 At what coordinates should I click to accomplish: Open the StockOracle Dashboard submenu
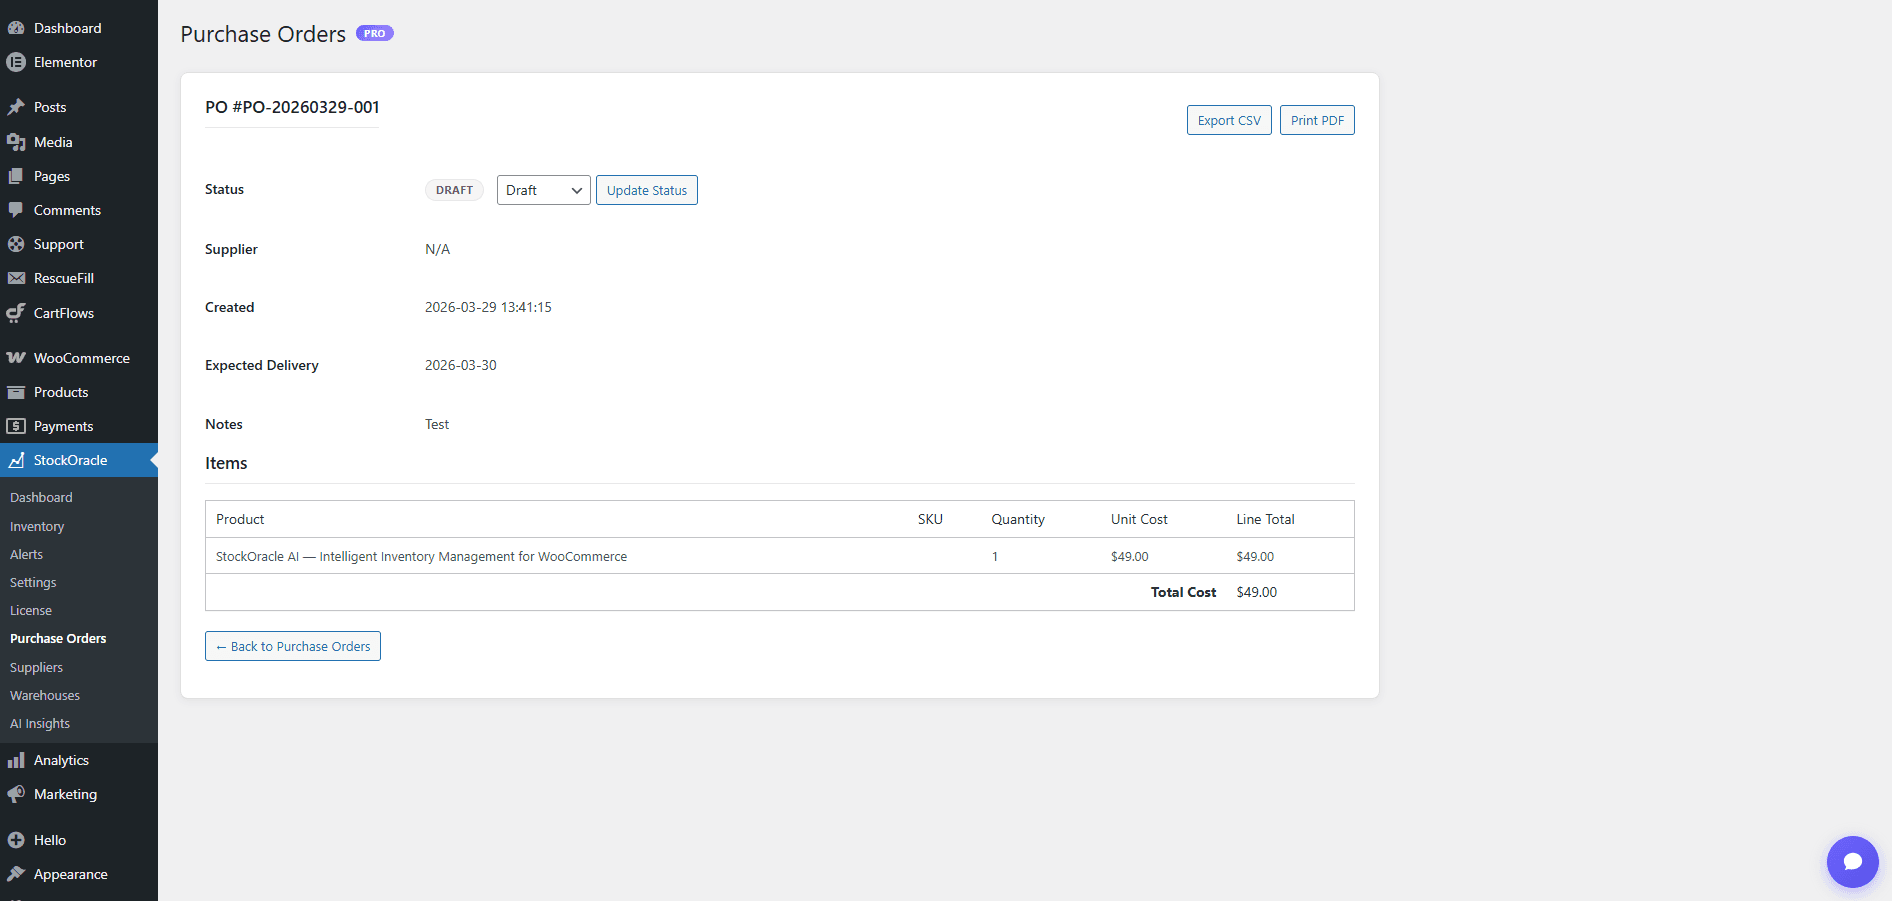[x=41, y=497]
